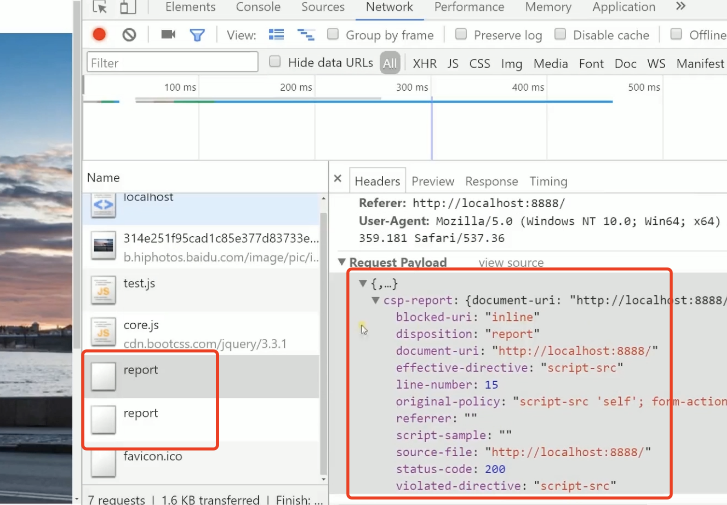Switch to large request rows view icon
Image resolution: width=727 pixels, height=505 pixels.
coord(276,34)
